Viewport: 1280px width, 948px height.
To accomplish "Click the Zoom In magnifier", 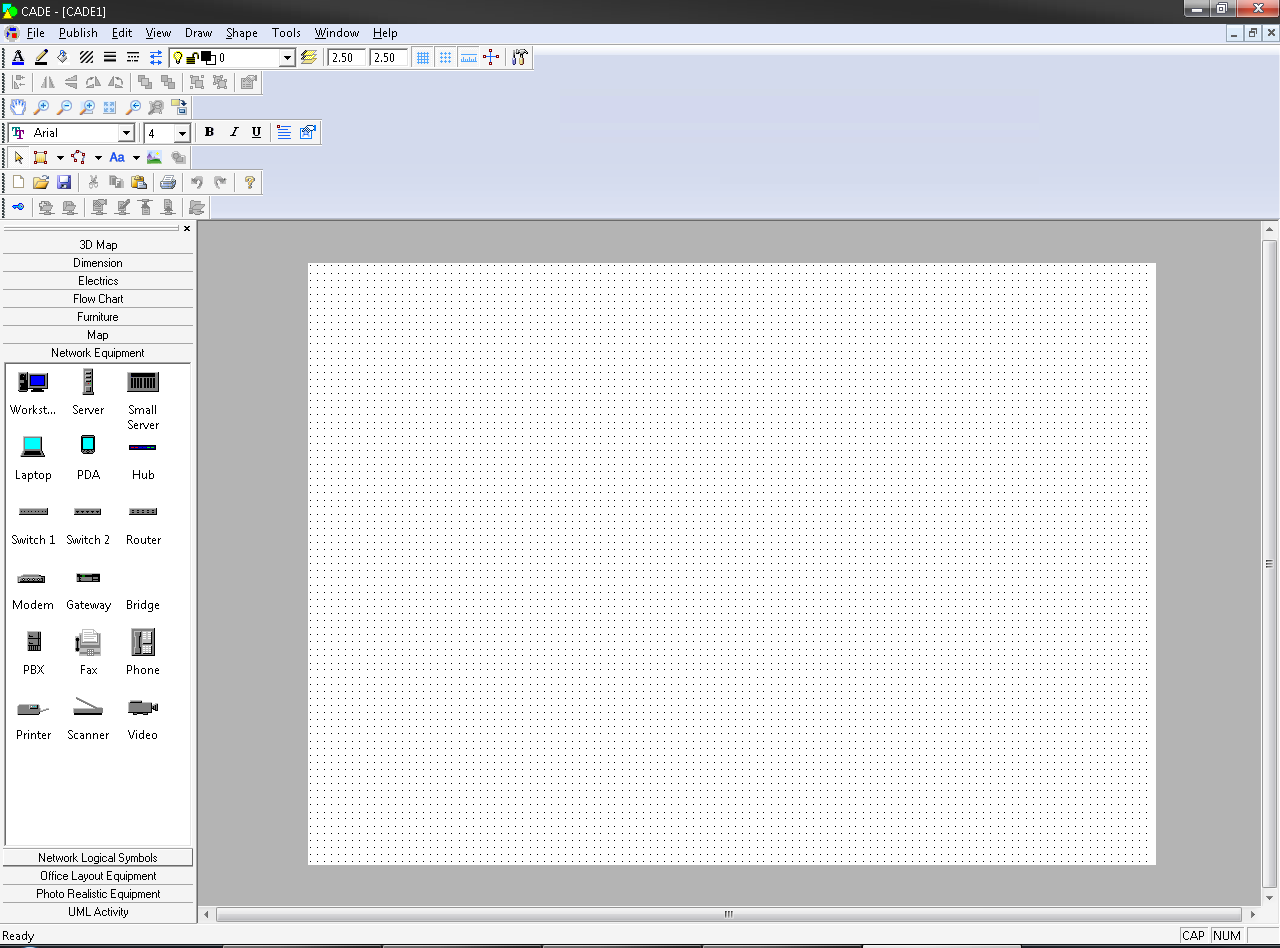I will tap(42, 107).
